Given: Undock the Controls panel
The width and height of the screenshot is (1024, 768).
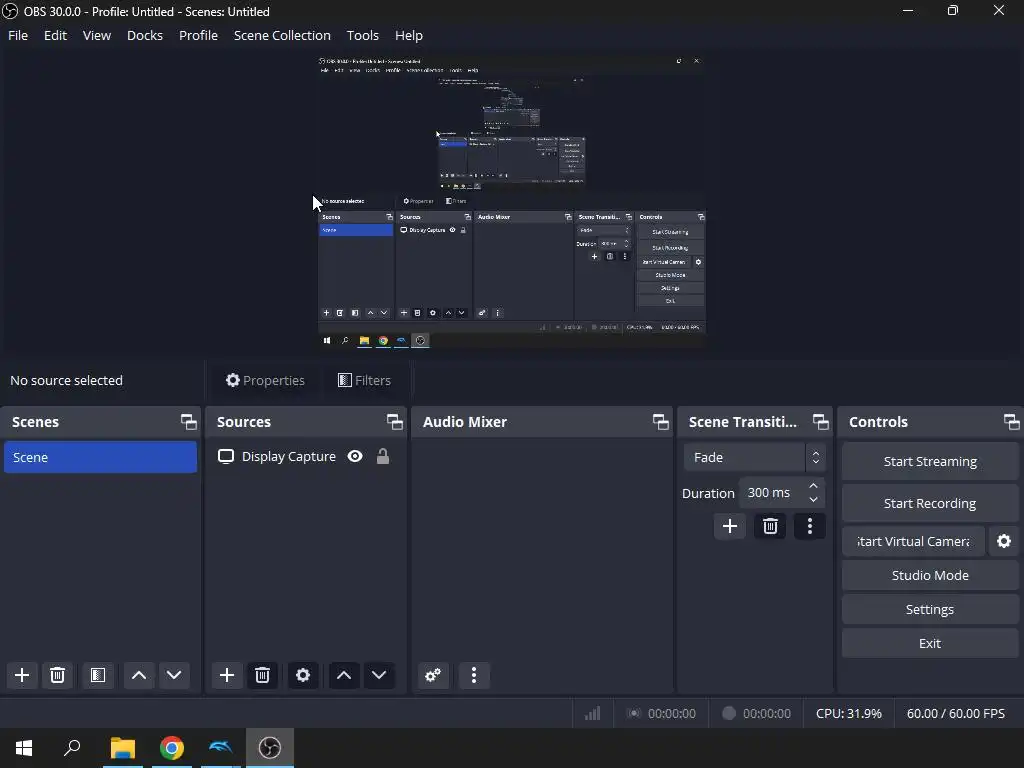Looking at the screenshot, I should click(1012, 422).
